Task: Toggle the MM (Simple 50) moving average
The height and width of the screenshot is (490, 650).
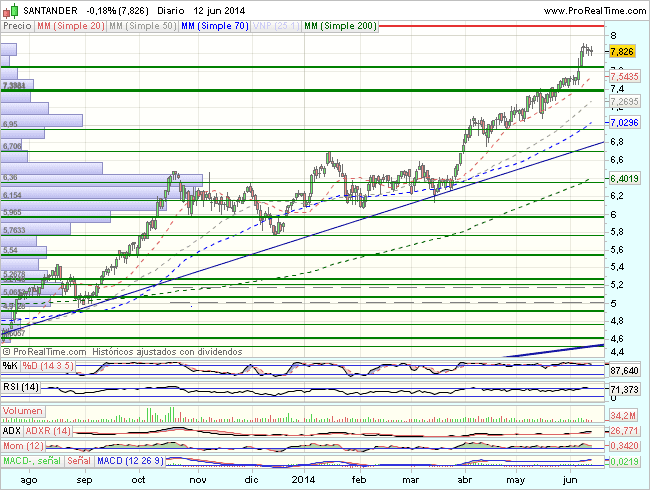Action: coord(141,25)
